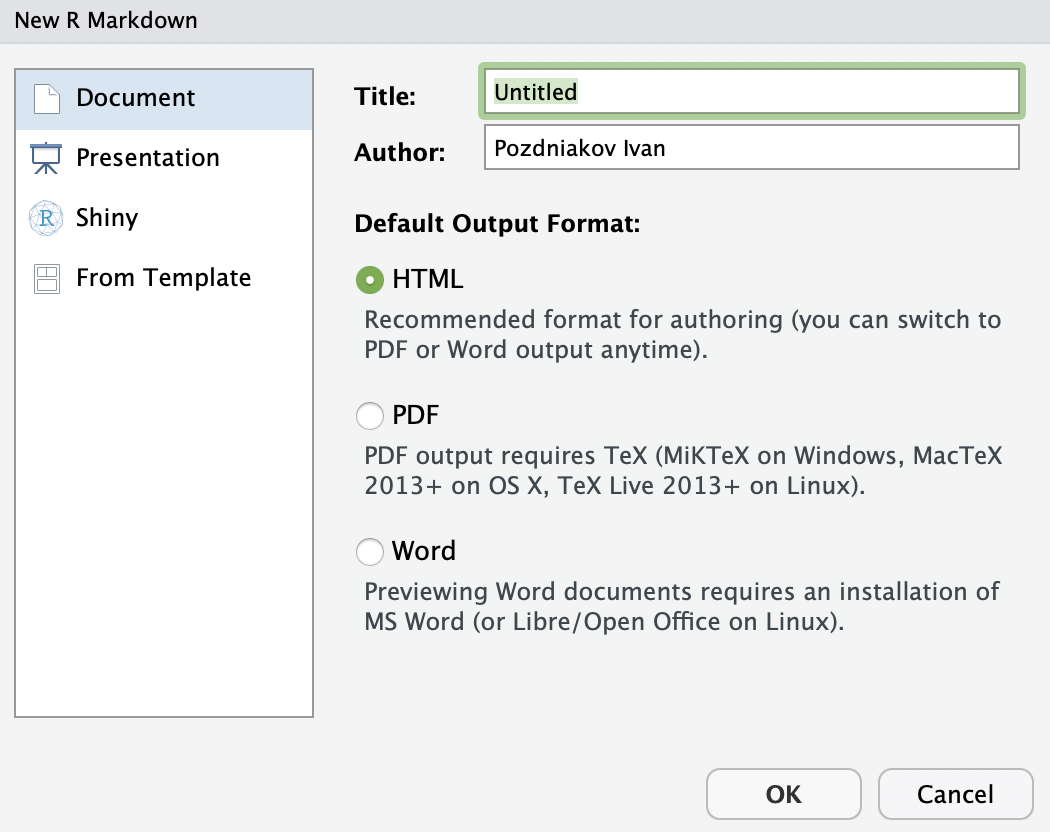Click the Default Output Format heading
The width and height of the screenshot is (1050, 832).
pos(497,224)
